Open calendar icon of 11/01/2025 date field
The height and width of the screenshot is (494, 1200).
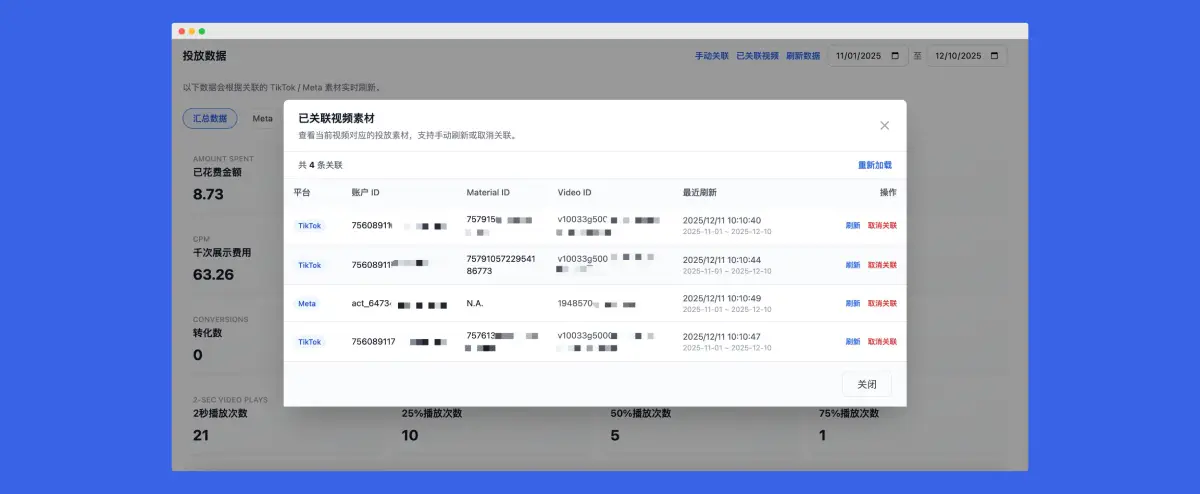coord(894,56)
